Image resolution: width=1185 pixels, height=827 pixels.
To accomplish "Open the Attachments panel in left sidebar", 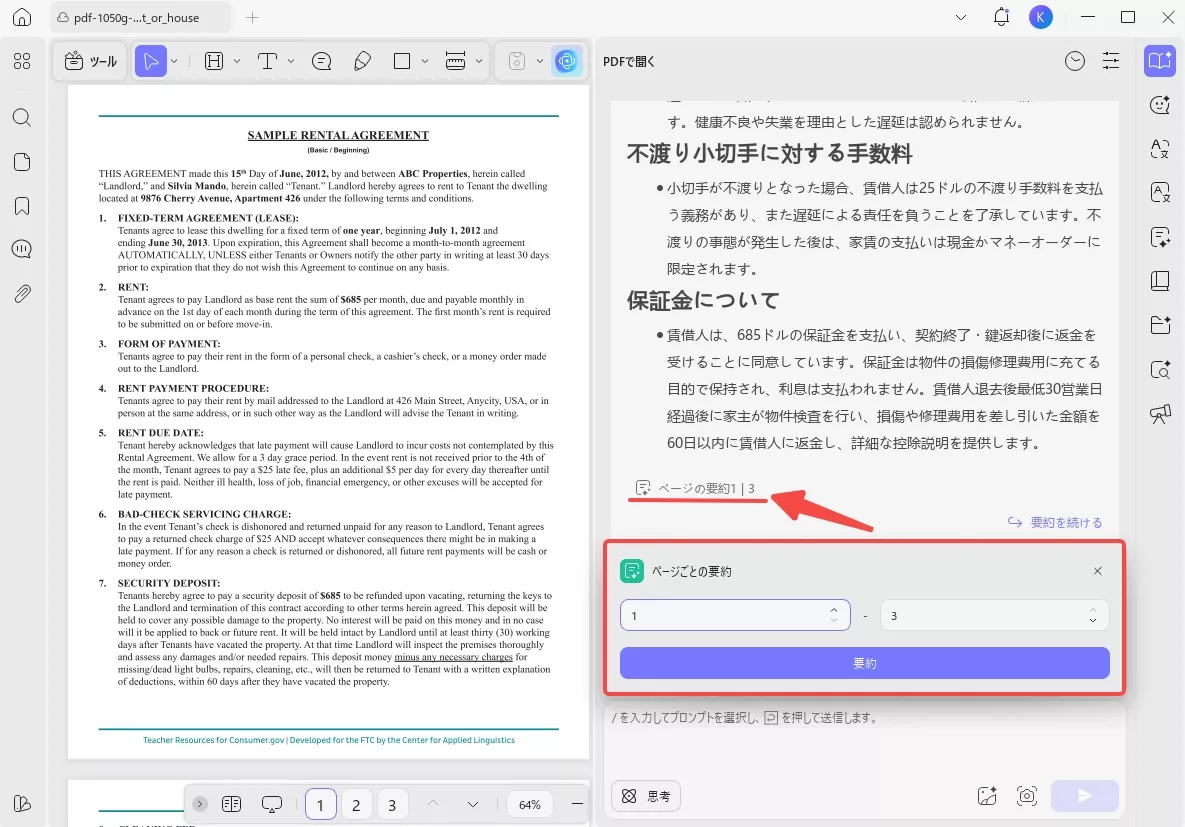I will 22,293.
